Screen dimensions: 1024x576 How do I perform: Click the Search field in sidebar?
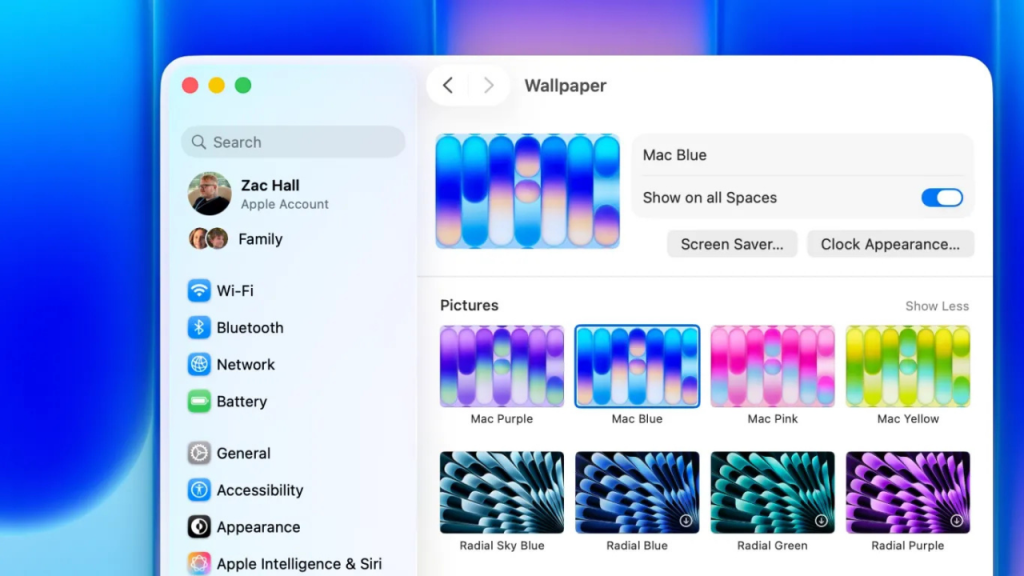(x=293, y=142)
